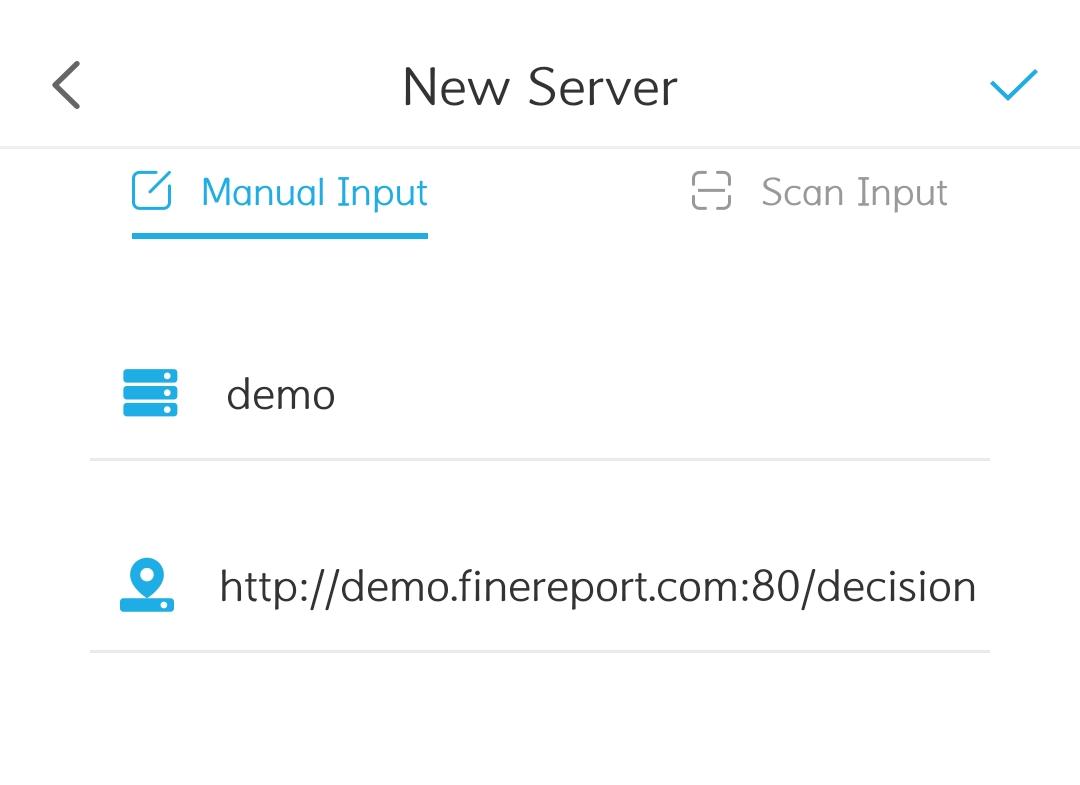This screenshot has height=785, width=1080.
Task: Go back to the server list
Action: 66,86
